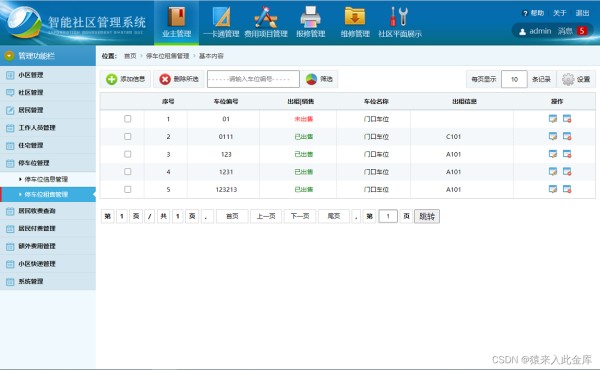The height and width of the screenshot is (370, 600).
Task: Open 居民管理 sidebar menu
Action: point(48,110)
